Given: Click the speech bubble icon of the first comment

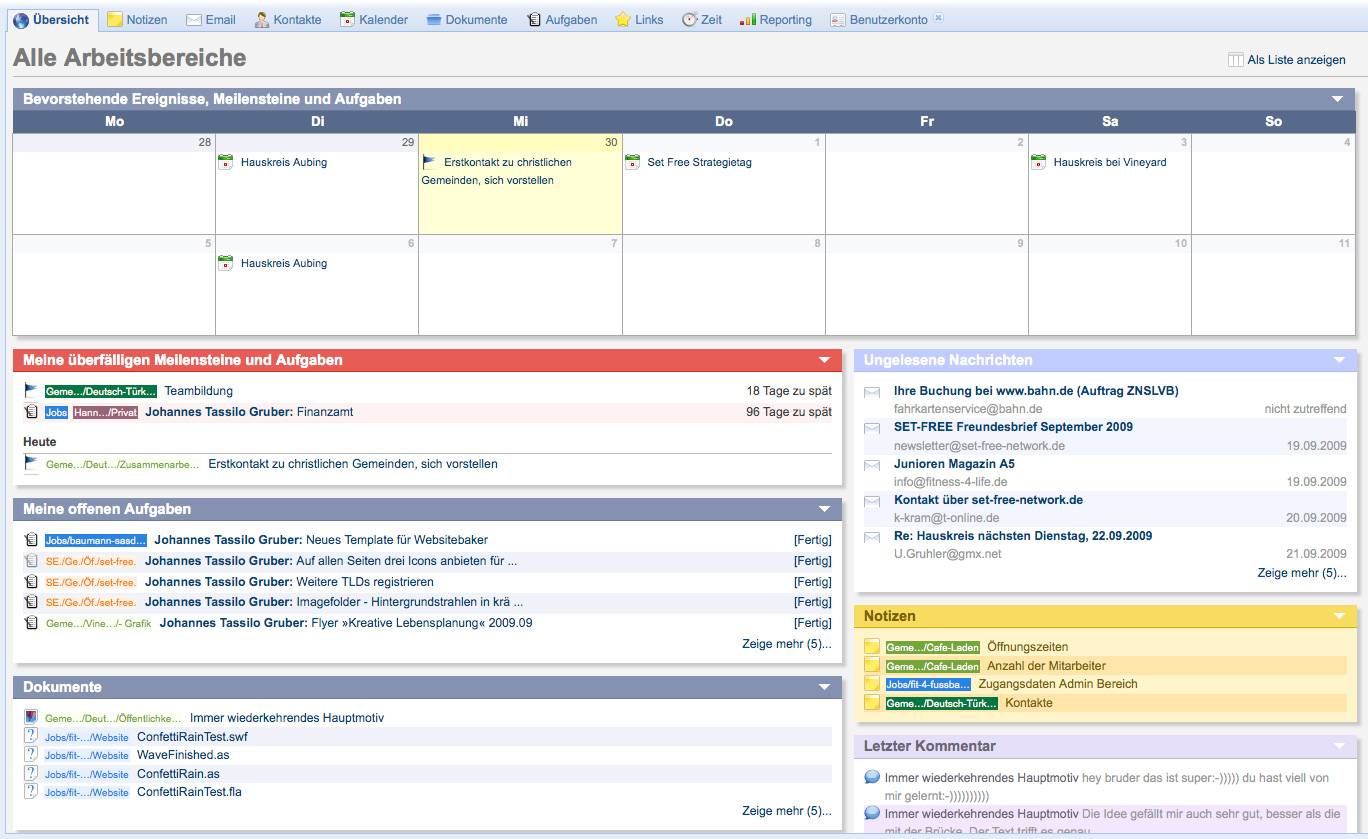Looking at the screenshot, I should 872,777.
